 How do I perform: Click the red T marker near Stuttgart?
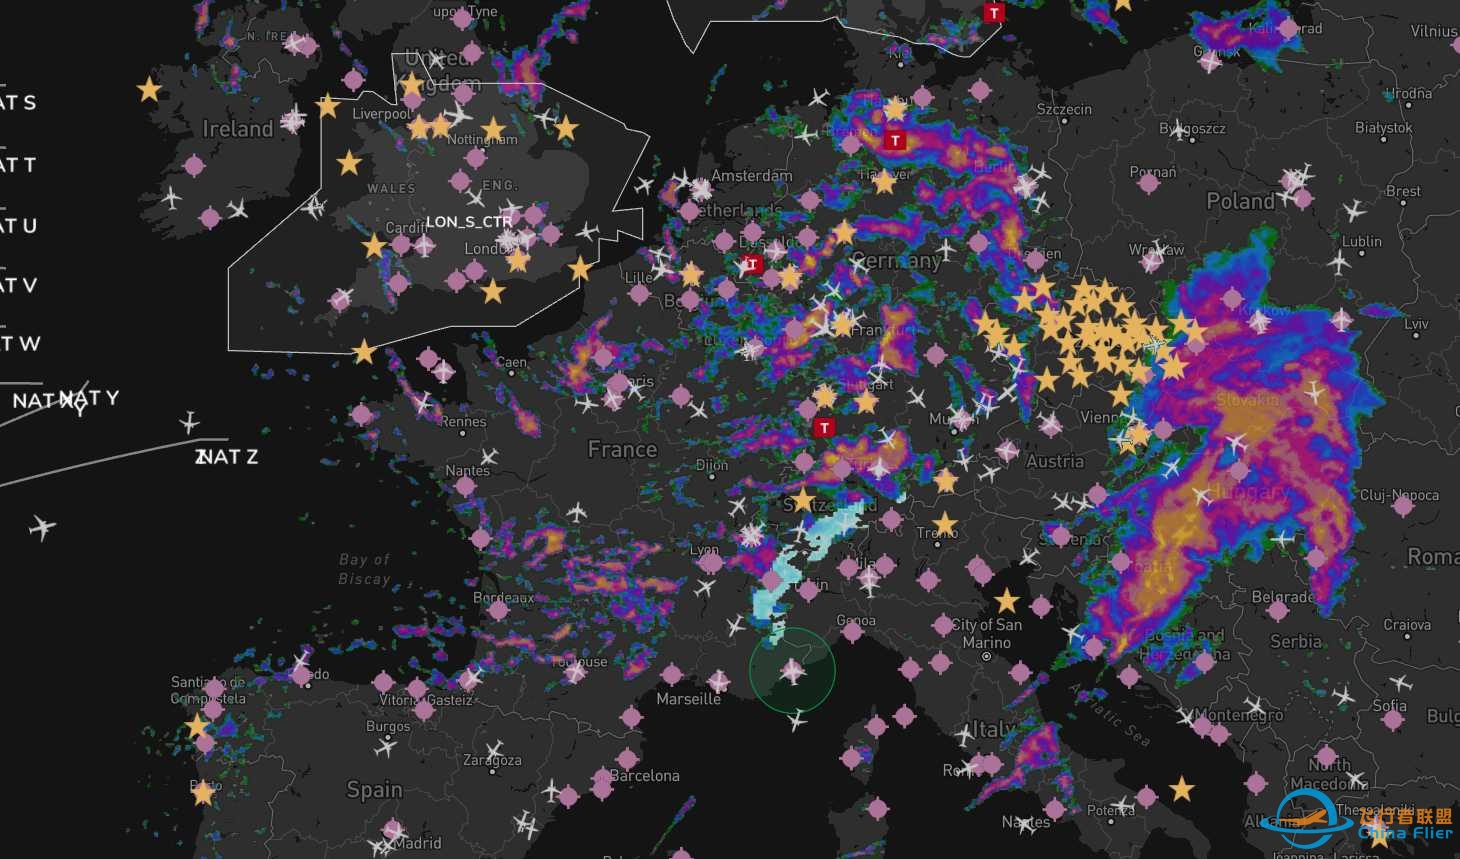(x=823, y=427)
